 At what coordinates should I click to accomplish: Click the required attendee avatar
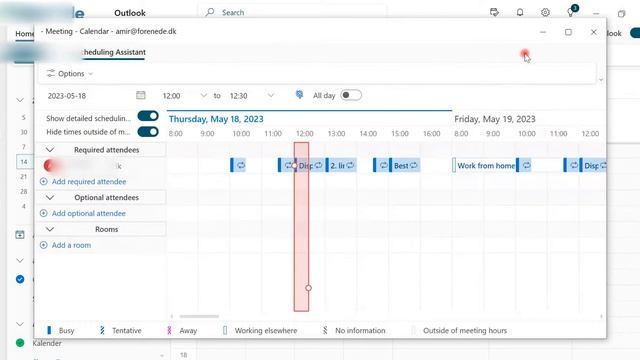tap(50, 166)
